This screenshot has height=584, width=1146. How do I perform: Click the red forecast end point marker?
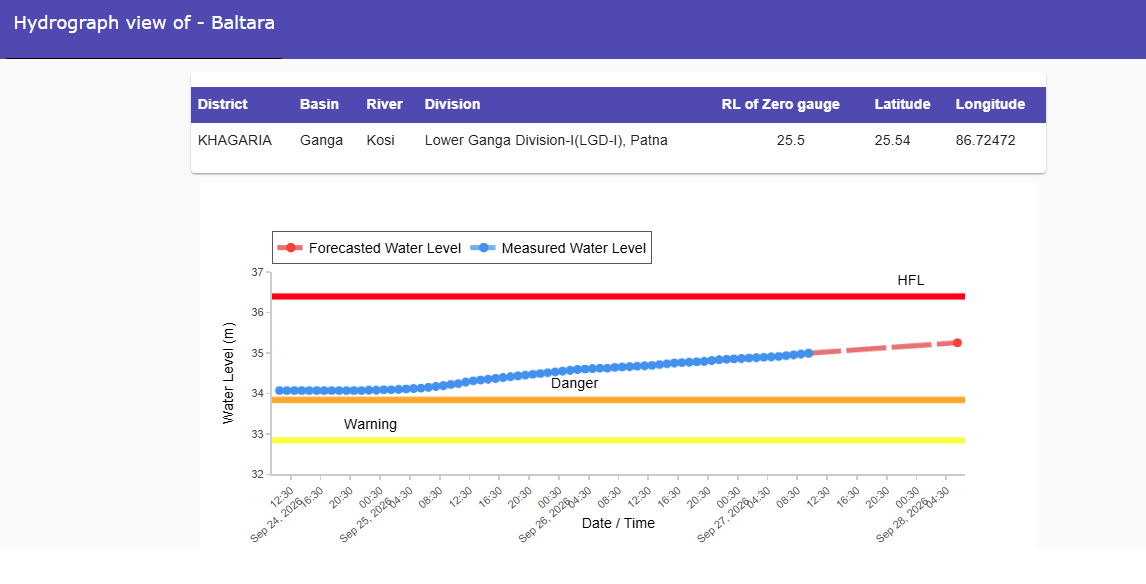point(957,342)
